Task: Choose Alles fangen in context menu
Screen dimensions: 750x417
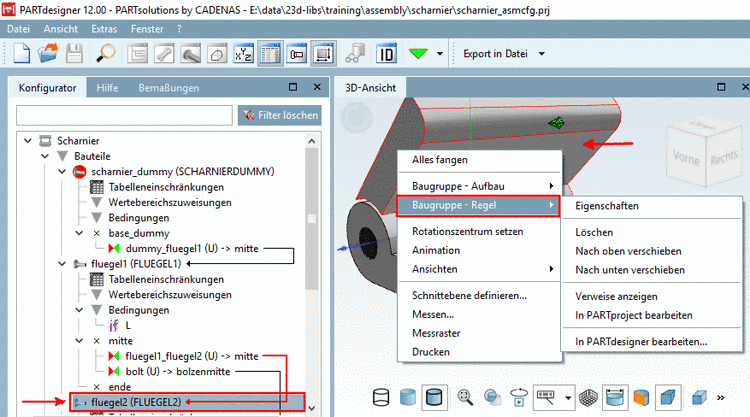Action: click(x=440, y=160)
